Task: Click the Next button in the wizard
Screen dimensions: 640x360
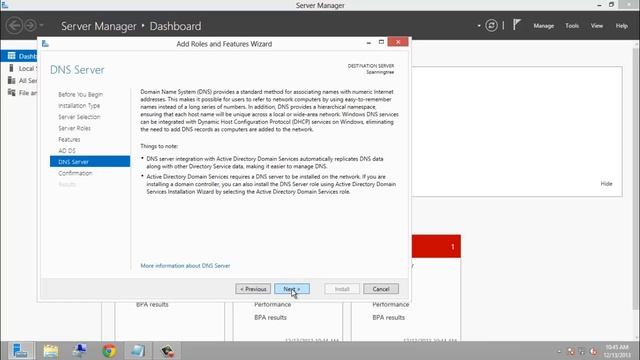Action: pyautogui.click(x=292, y=289)
